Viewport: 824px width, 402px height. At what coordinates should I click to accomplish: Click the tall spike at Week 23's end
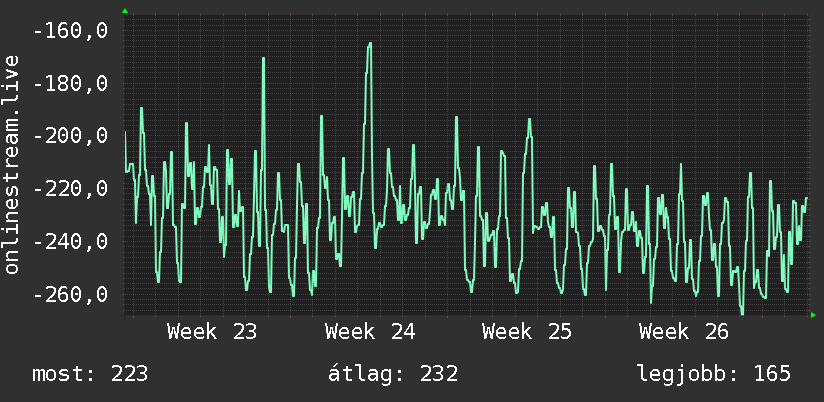[263, 58]
